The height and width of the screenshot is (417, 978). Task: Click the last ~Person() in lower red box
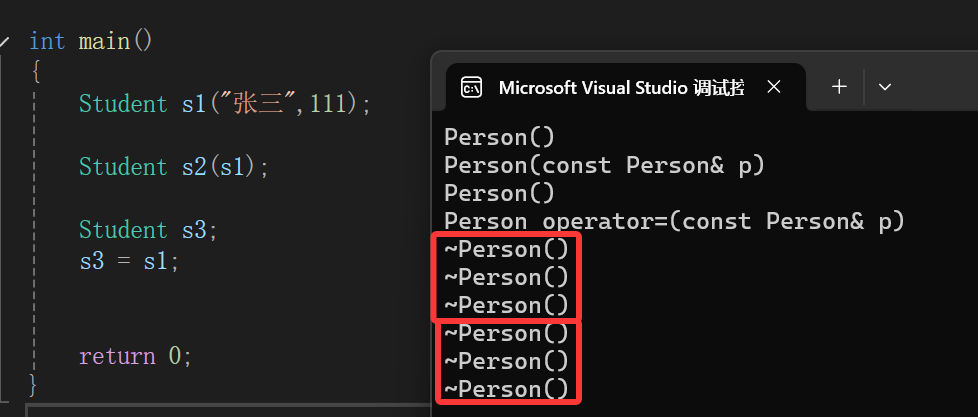[x=506, y=390]
